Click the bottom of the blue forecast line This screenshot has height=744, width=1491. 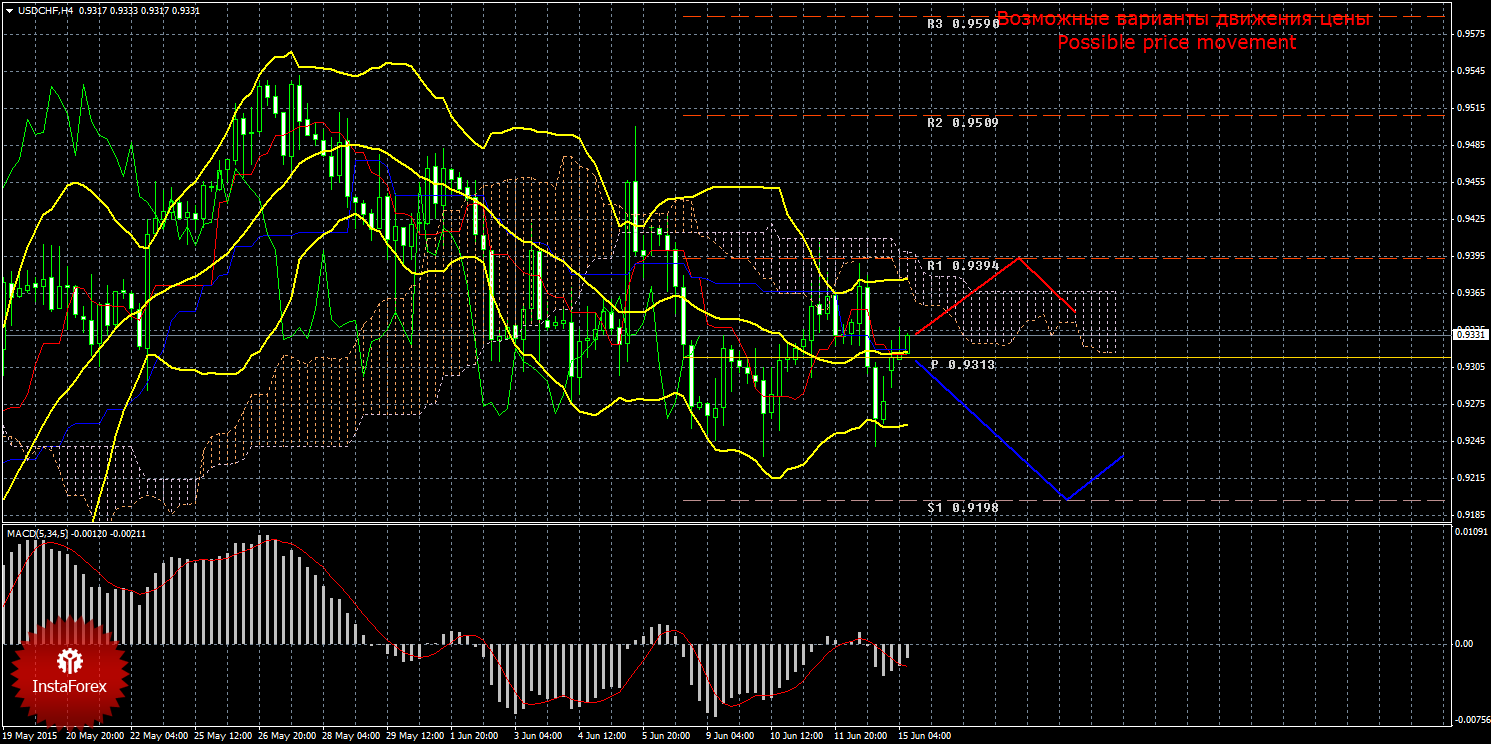coord(1067,499)
